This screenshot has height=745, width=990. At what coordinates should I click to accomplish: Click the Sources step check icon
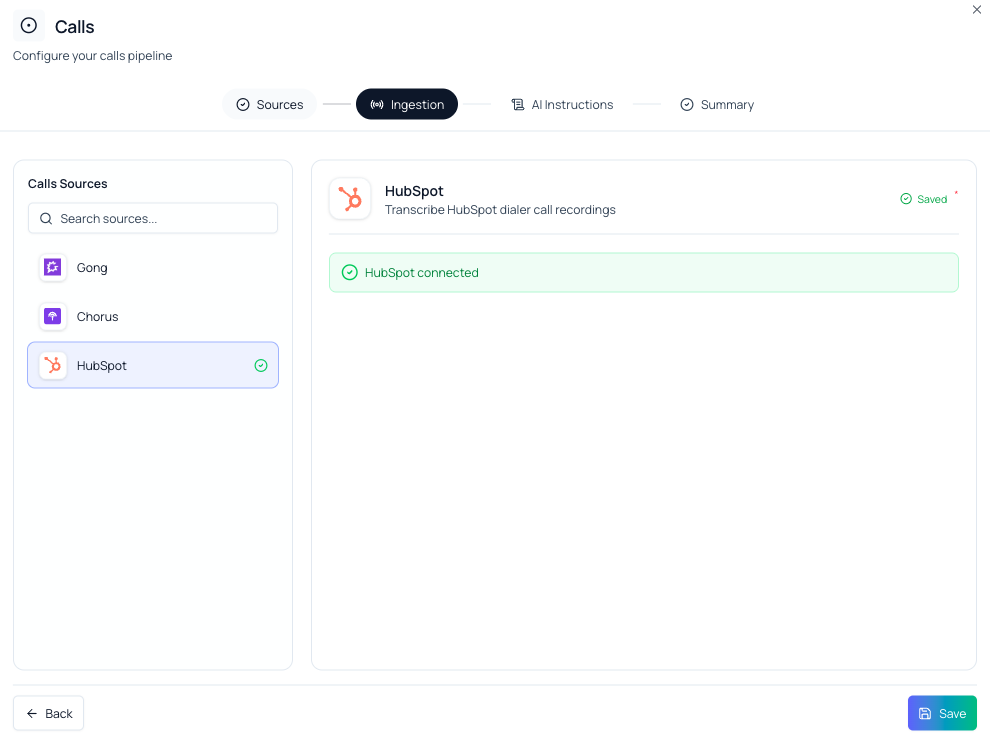coord(243,105)
